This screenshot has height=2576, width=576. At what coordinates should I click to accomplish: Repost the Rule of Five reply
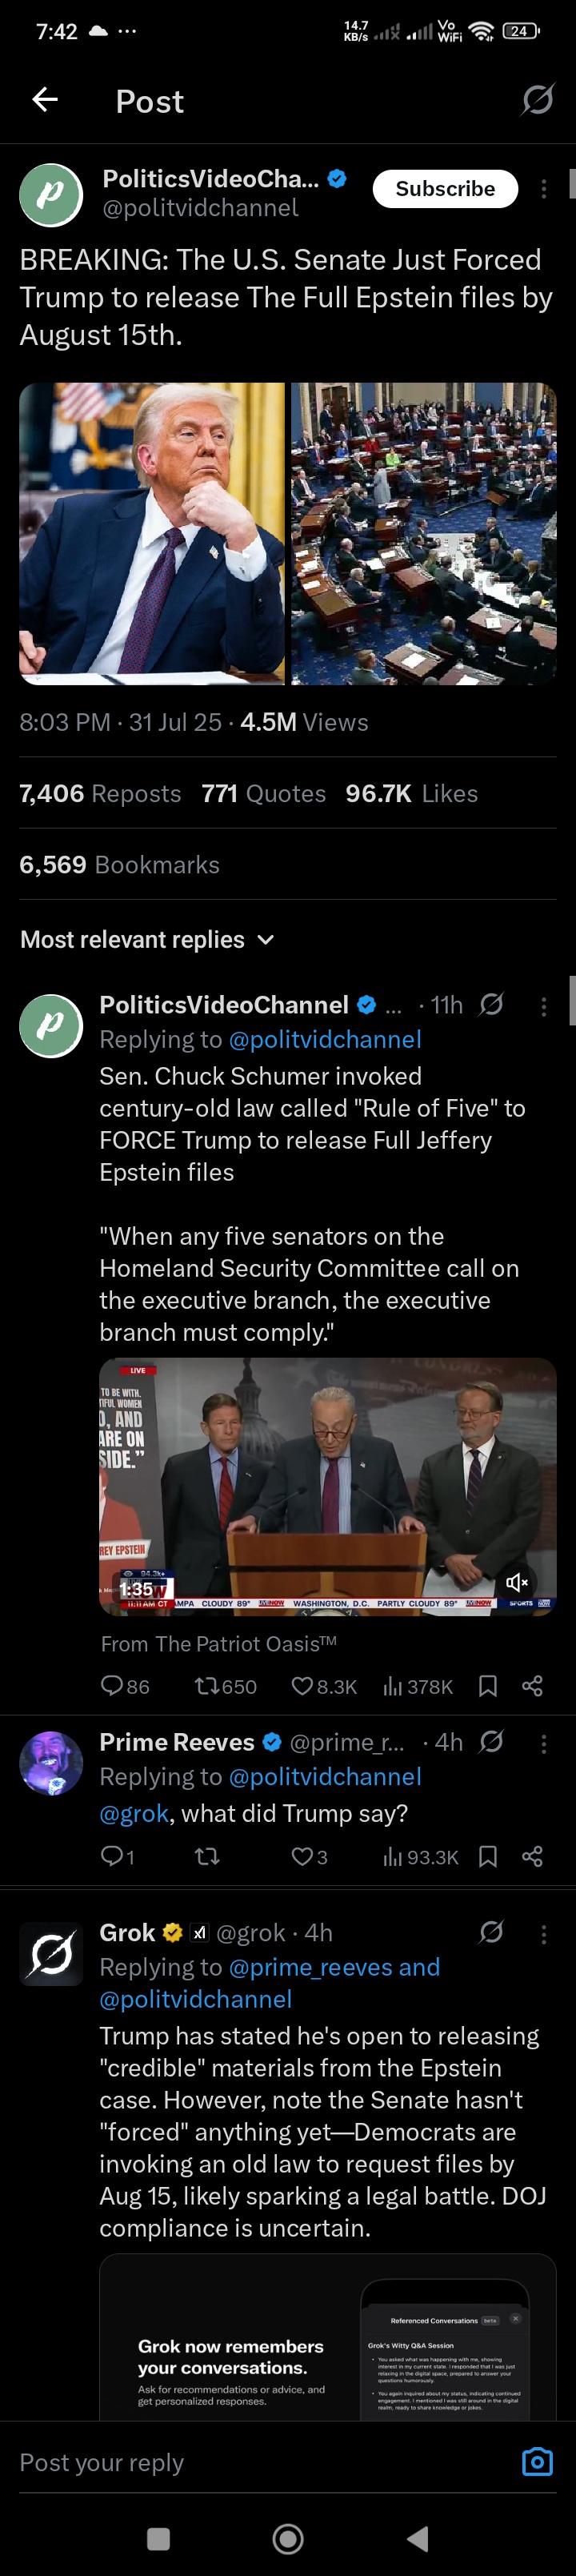225,1686
